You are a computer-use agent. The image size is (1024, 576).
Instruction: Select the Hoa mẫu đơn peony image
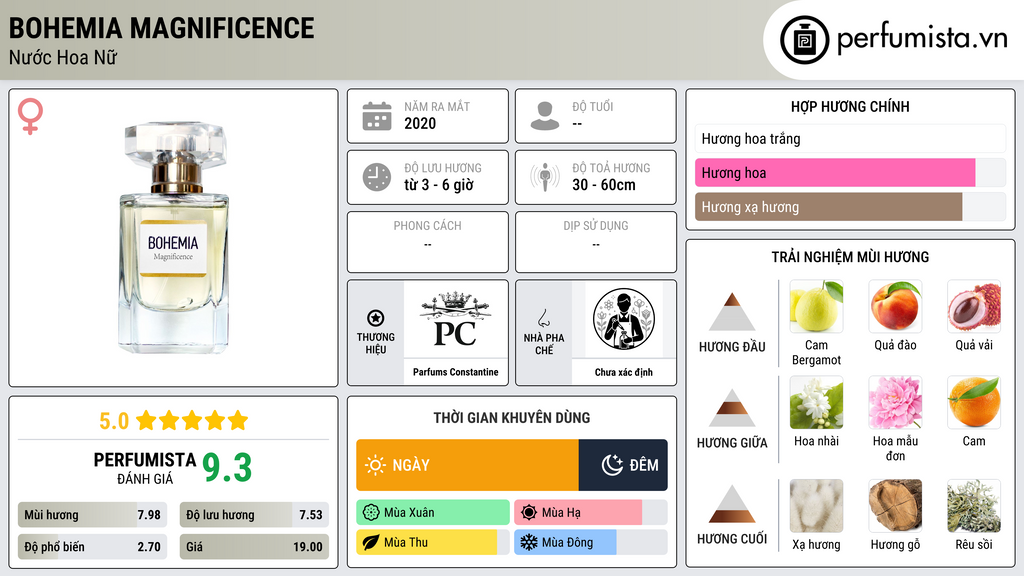point(895,402)
